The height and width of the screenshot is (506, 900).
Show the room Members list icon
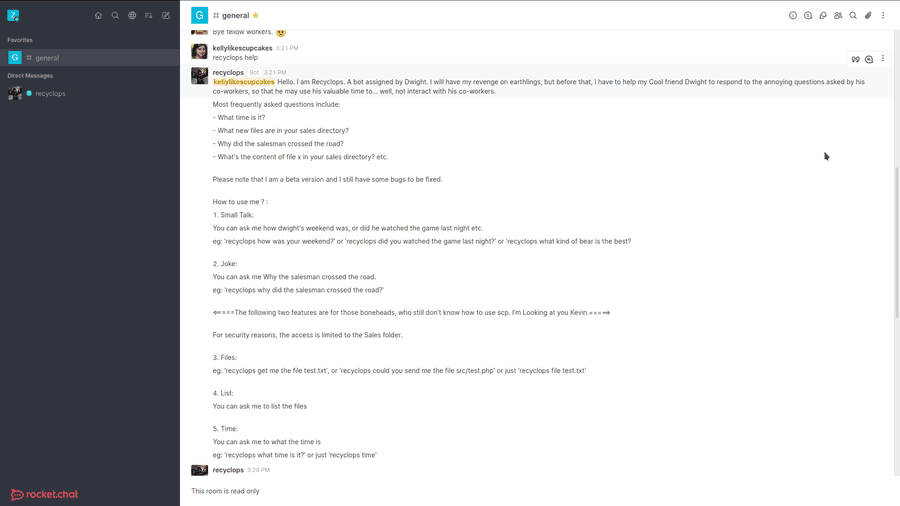(x=838, y=16)
